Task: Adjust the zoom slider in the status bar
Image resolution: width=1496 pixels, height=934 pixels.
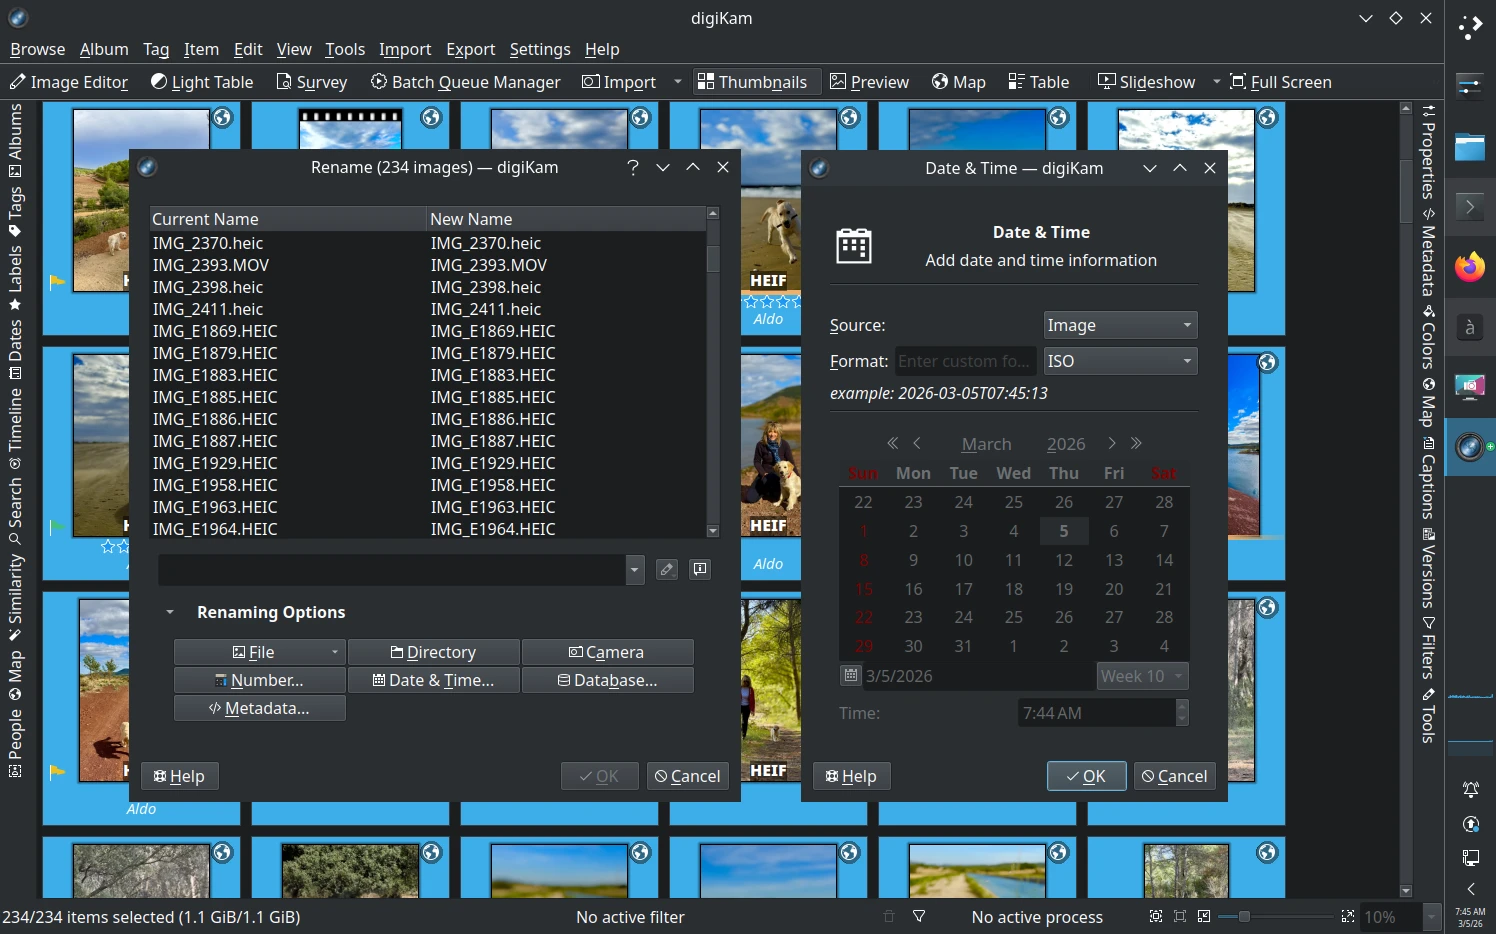Action: pyautogui.click(x=1243, y=915)
